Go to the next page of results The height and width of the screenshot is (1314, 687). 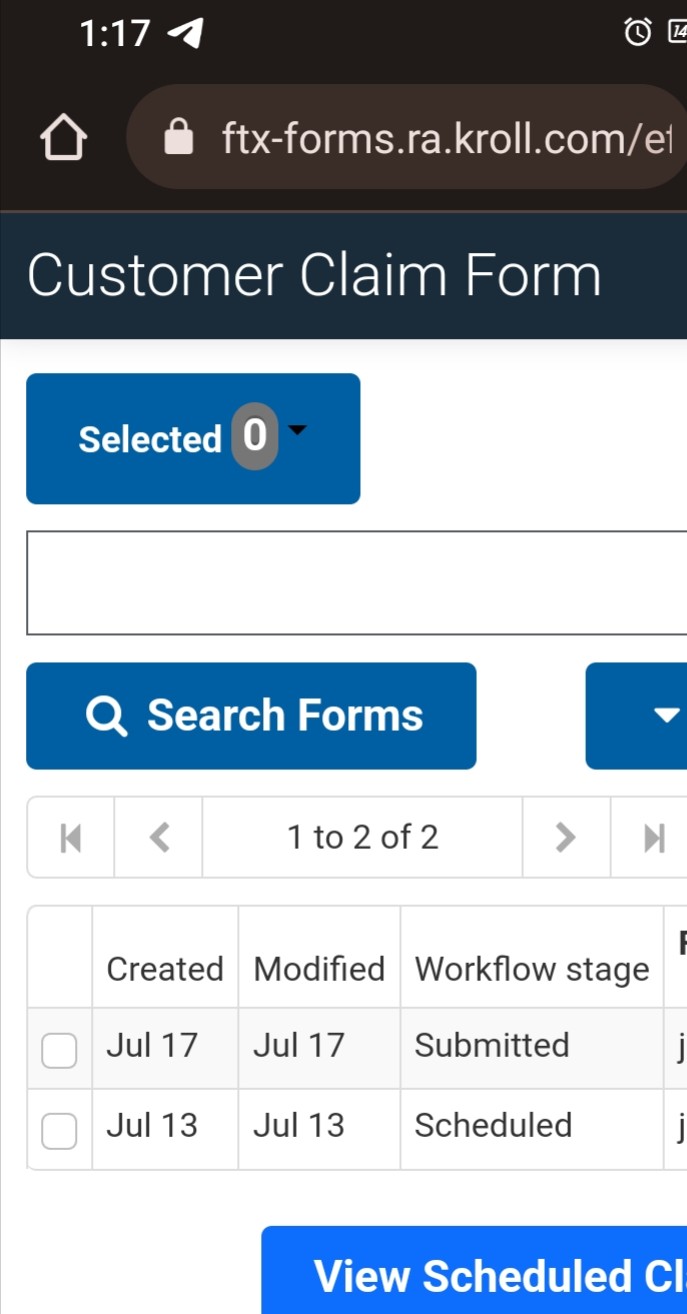[x=566, y=837]
